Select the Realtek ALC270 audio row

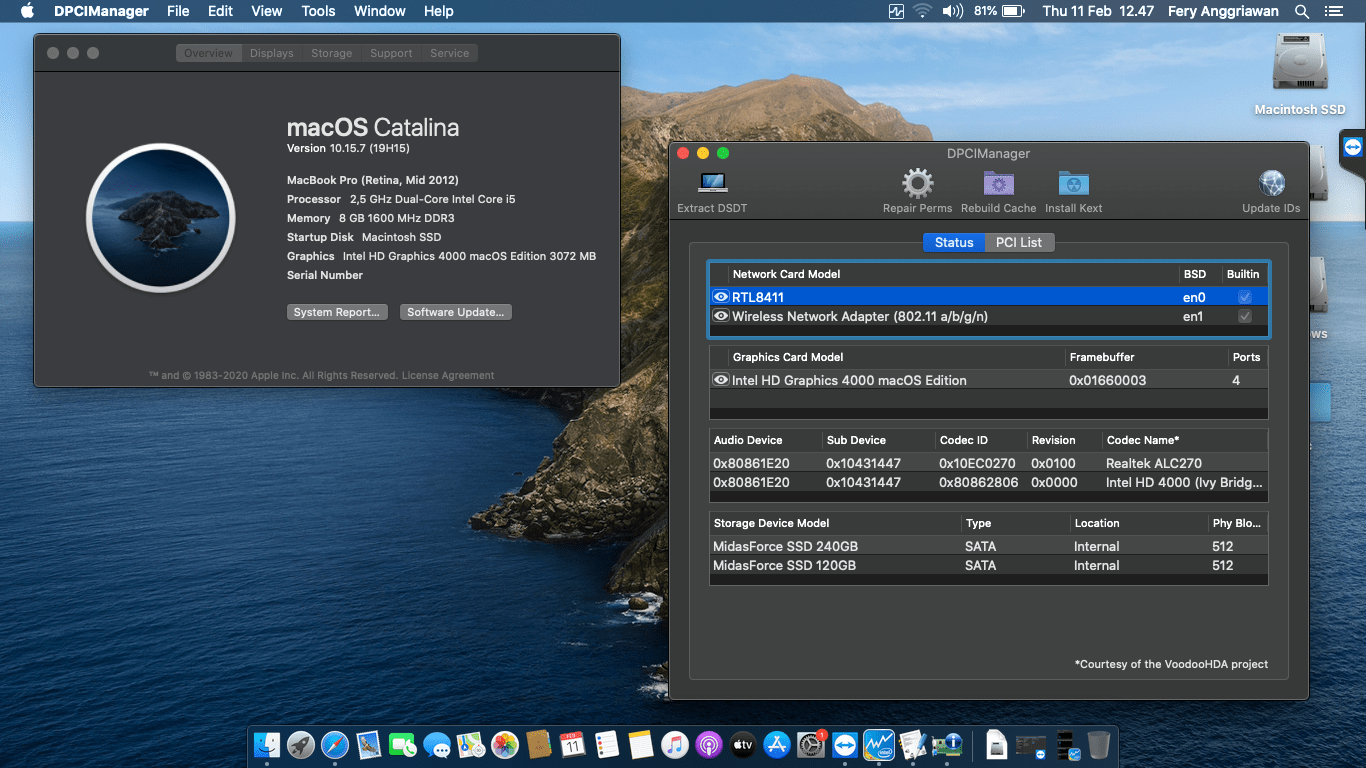pyautogui.click(x=988, y=463)
